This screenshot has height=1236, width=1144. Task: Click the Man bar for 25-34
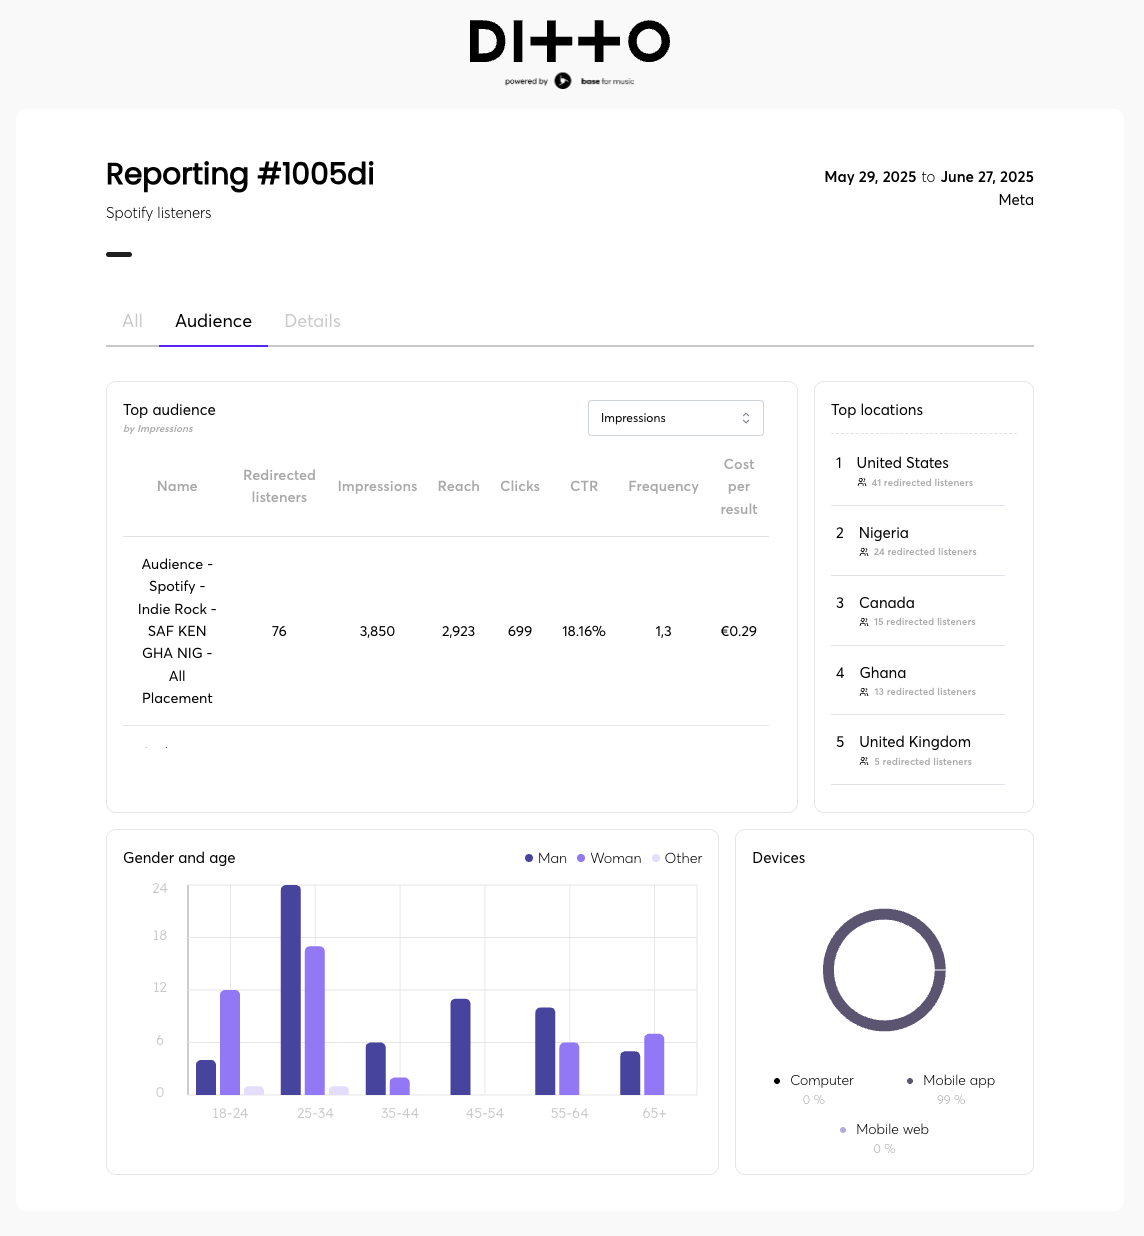point(291,990)
